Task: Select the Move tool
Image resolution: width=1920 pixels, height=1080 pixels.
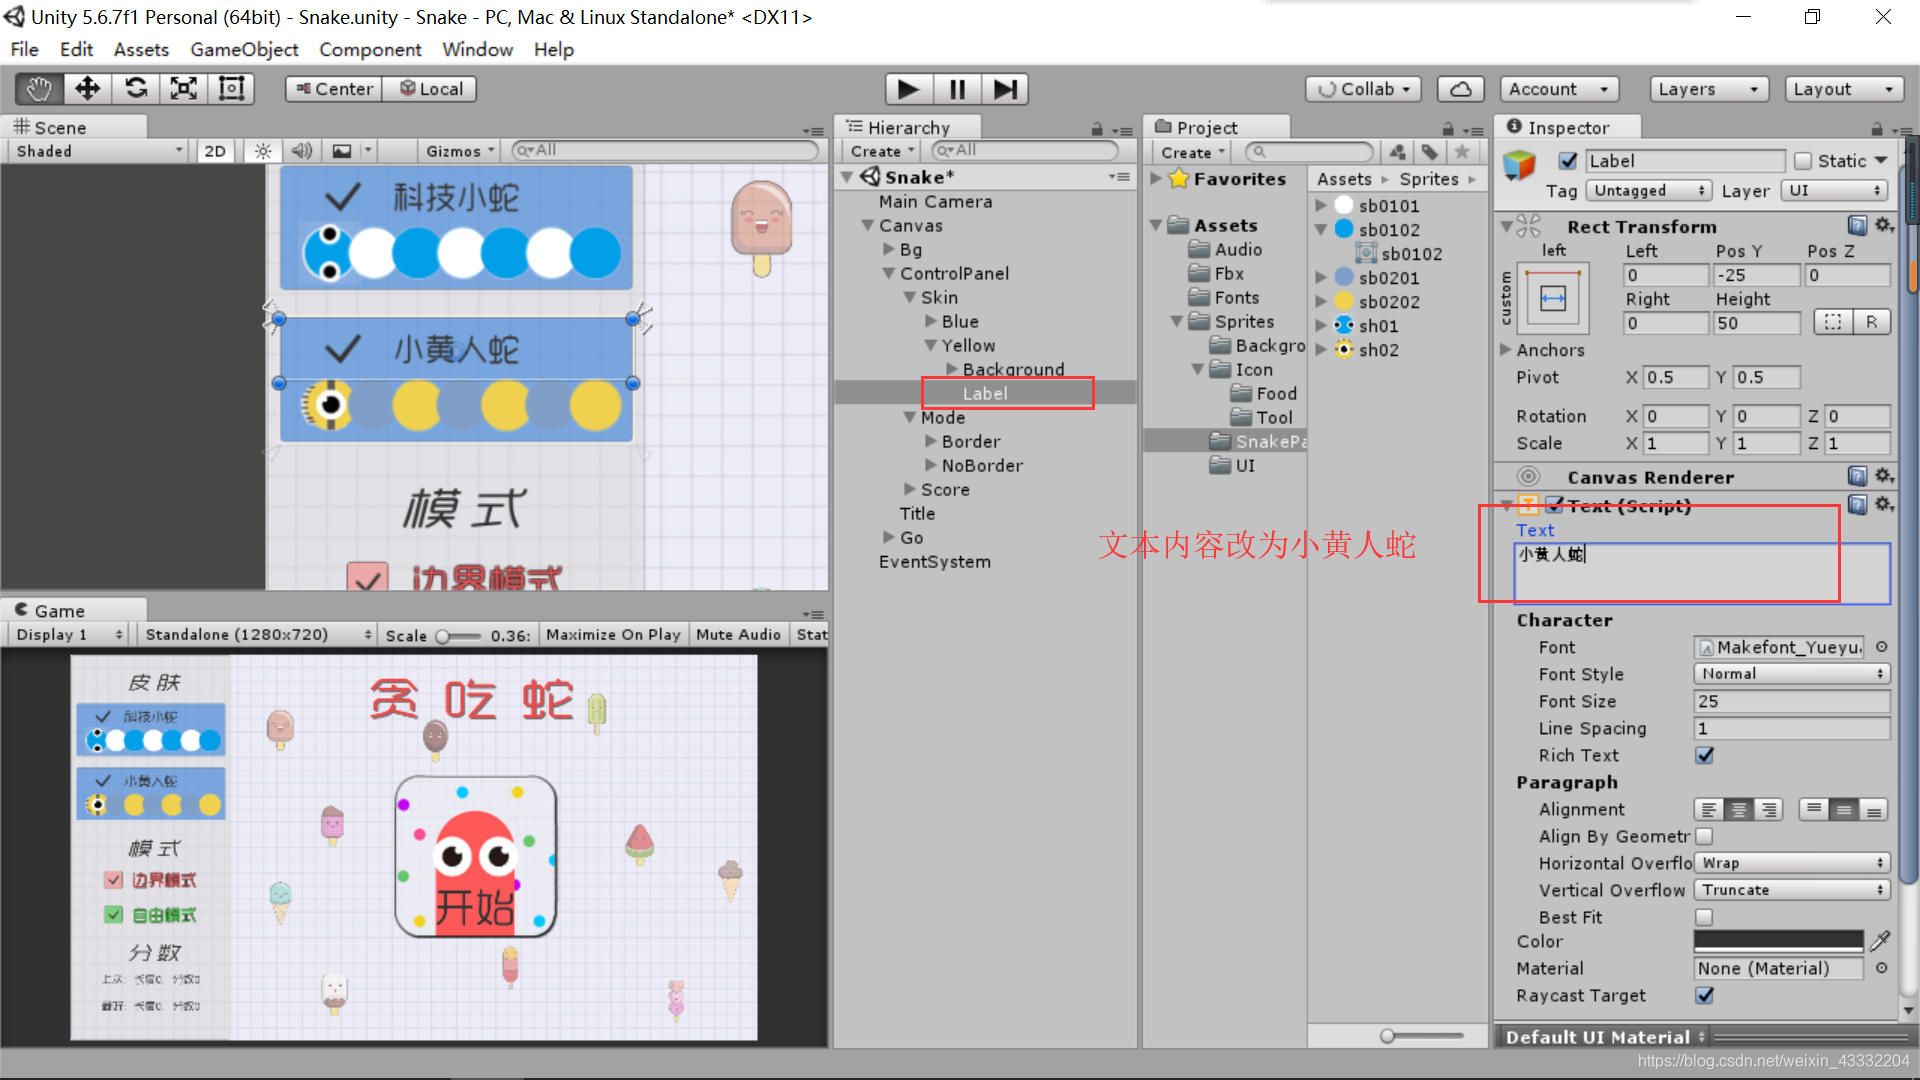Action: pos(87,89)
